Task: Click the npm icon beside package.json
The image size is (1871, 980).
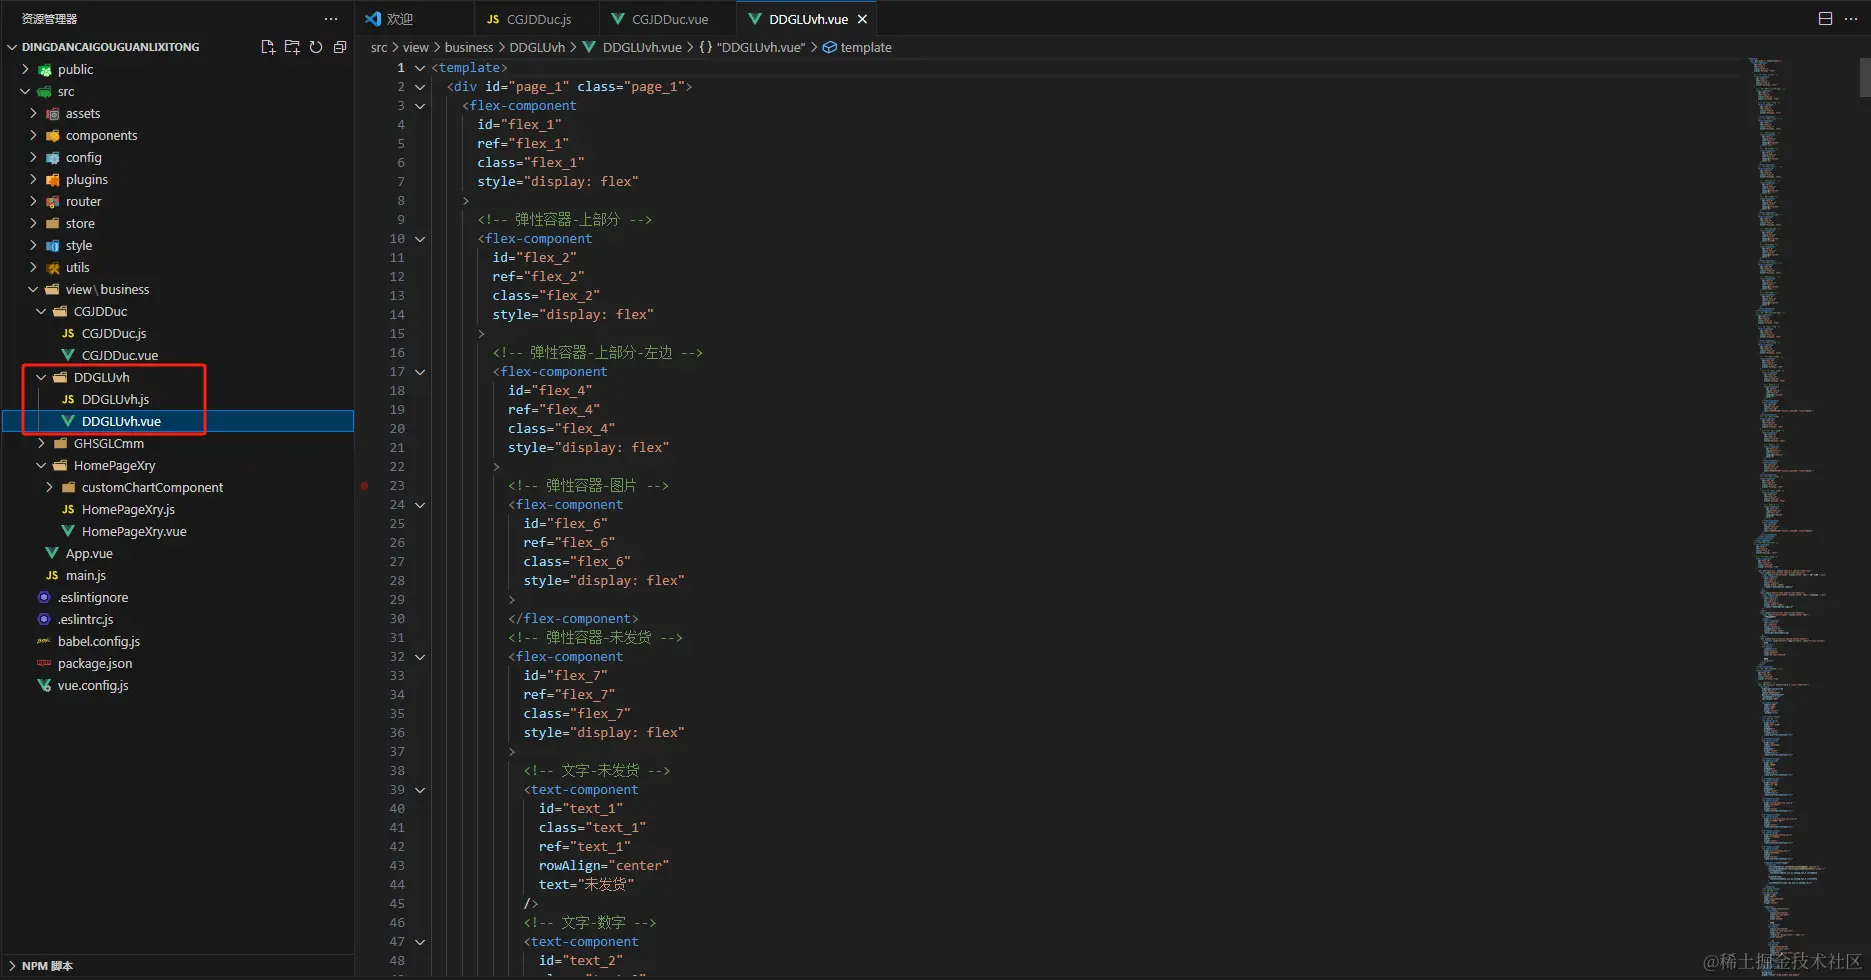Action: tap(44, 663)
